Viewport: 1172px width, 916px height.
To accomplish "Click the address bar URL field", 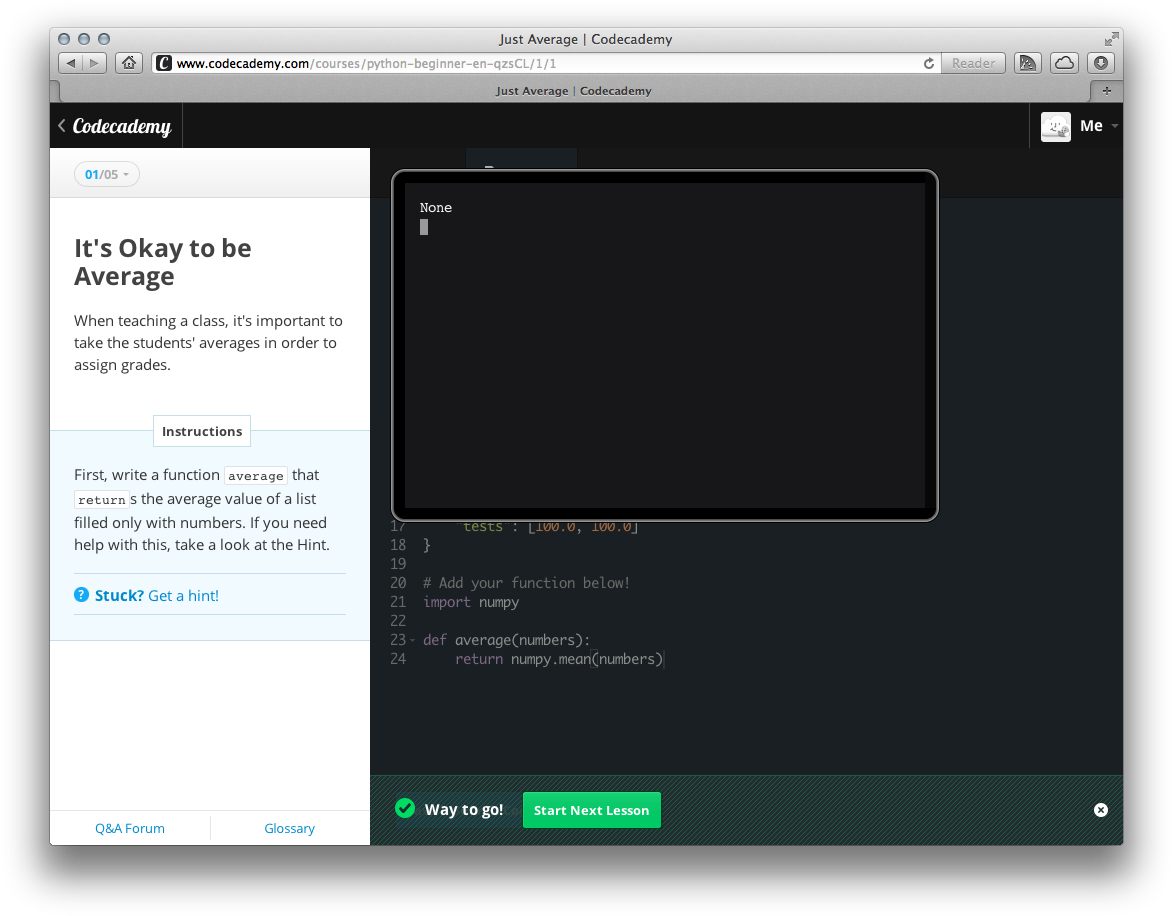I will tap(546, 64).
